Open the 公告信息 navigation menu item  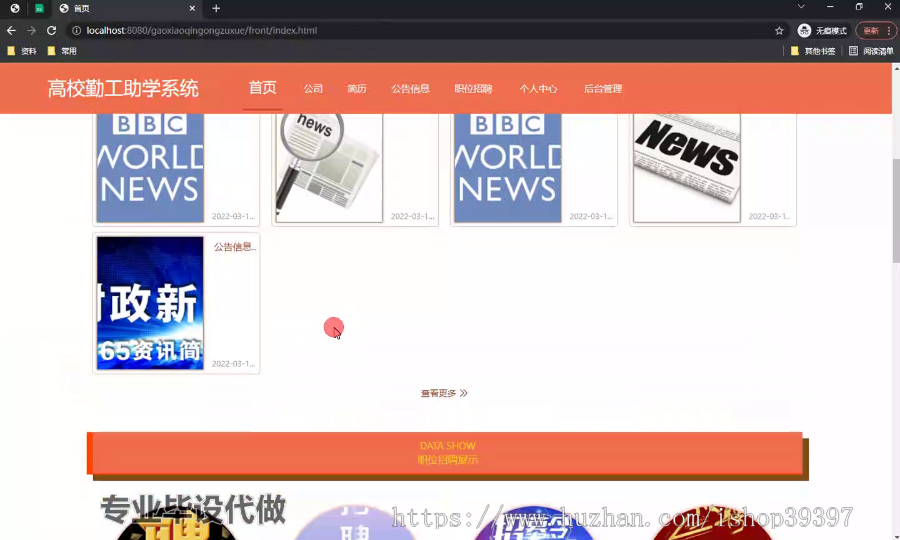tap(410, 89)
